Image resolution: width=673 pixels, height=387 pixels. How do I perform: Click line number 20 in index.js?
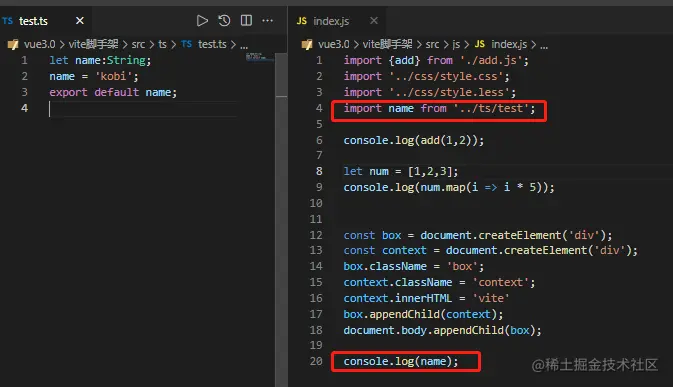click(x=316, y=361)
